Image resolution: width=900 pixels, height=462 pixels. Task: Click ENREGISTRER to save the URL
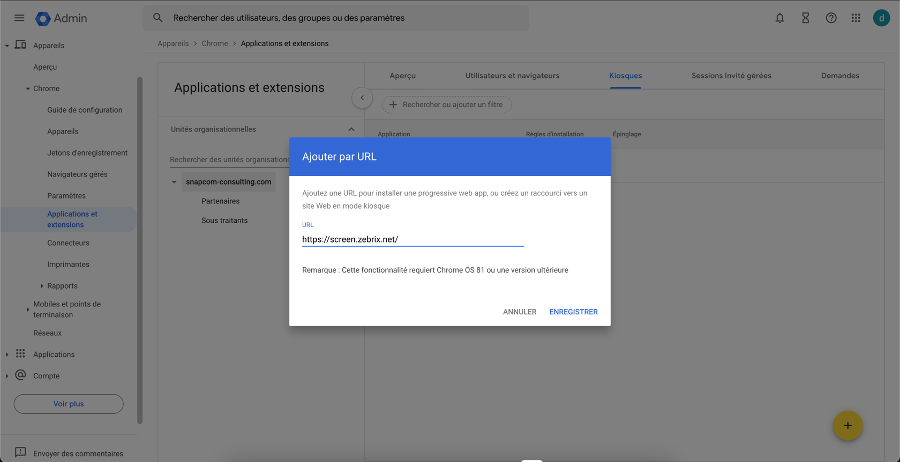click(x=573, y=312)
